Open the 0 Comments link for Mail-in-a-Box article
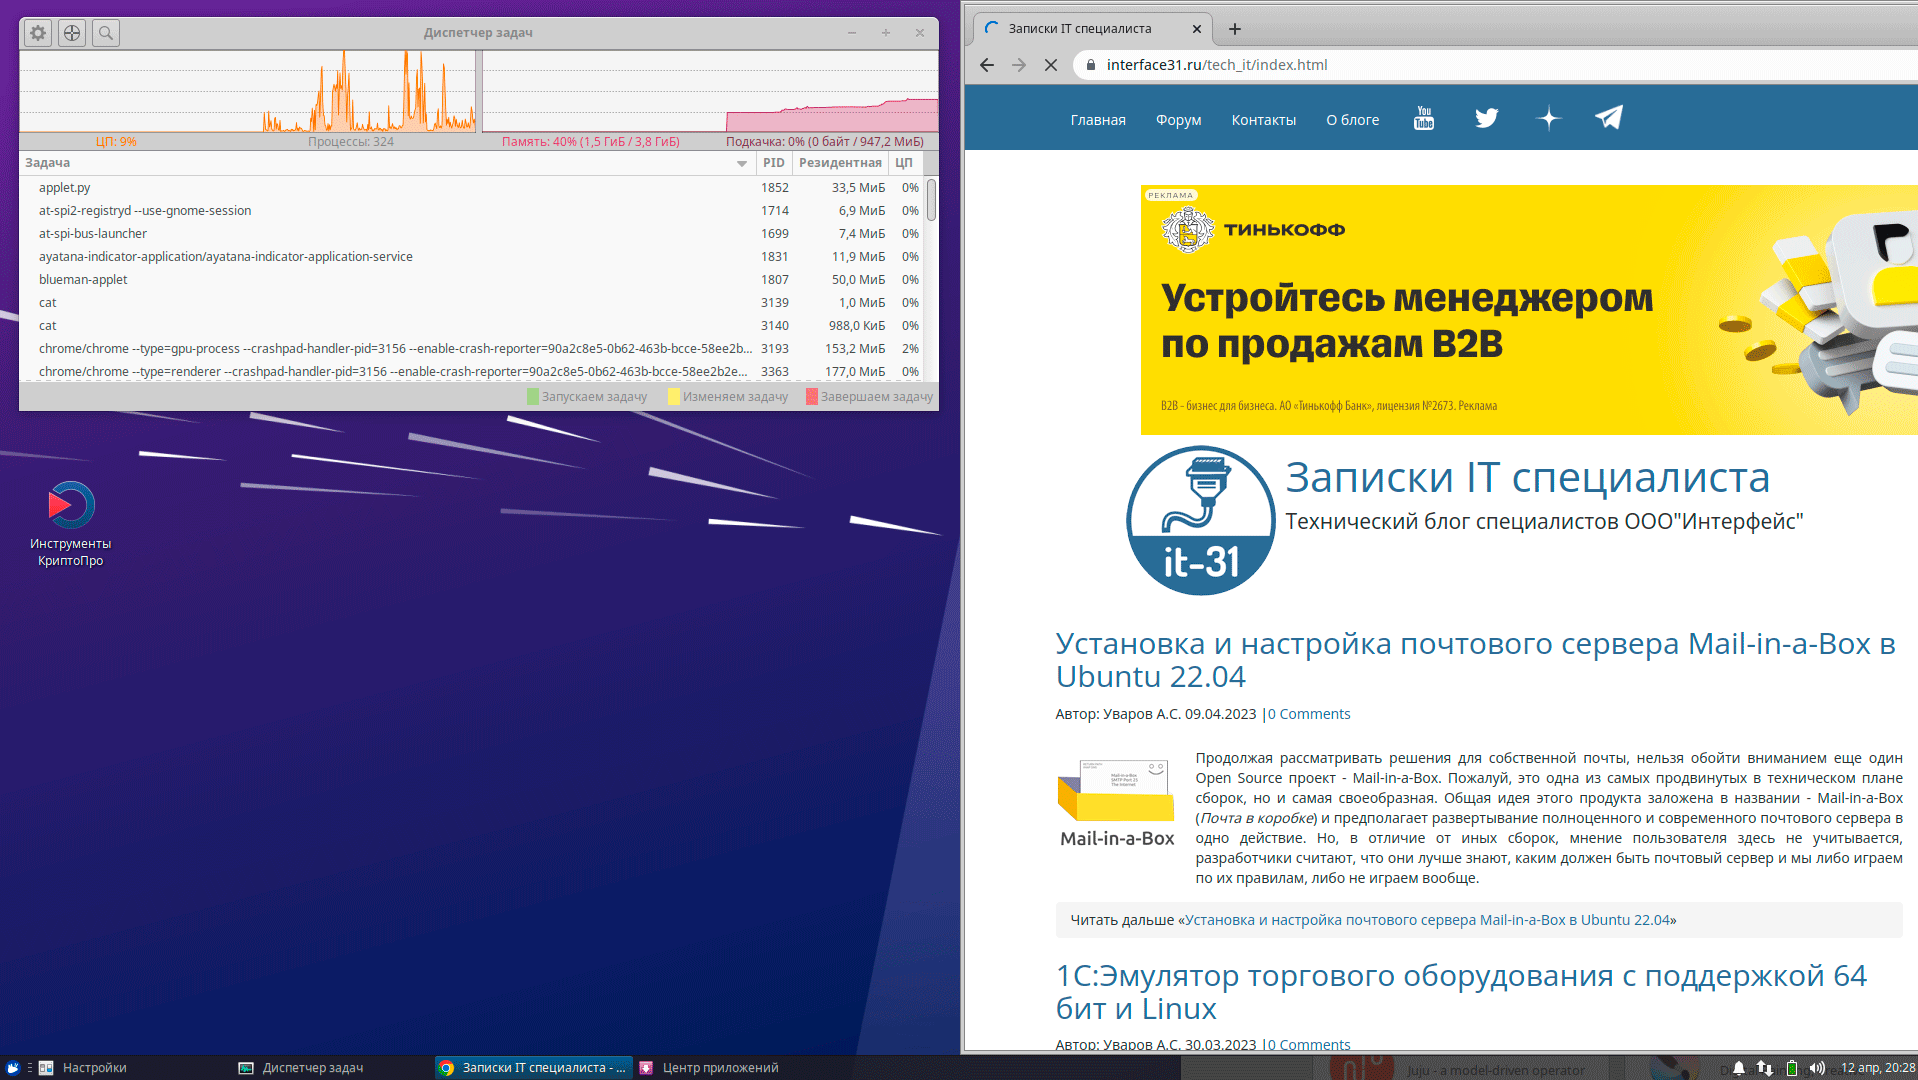This screenshot has width=1918, height=1080. [1309, 714]
